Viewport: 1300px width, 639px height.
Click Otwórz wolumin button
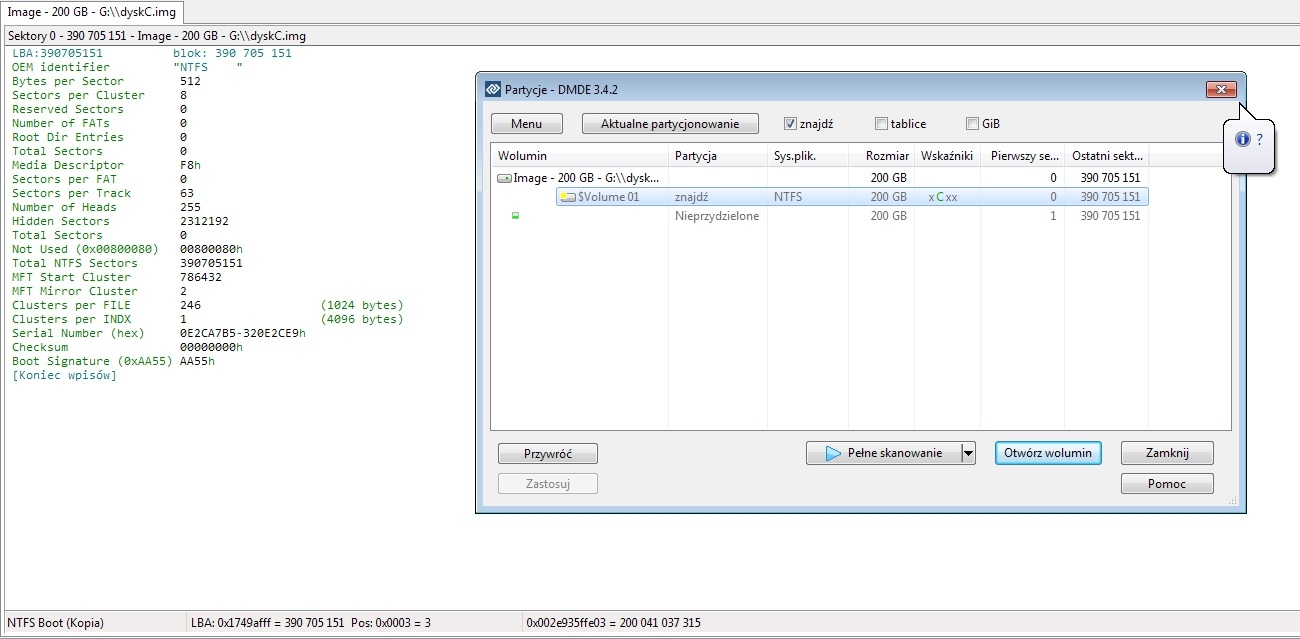pyautogui.click(x=1048, y=453)
